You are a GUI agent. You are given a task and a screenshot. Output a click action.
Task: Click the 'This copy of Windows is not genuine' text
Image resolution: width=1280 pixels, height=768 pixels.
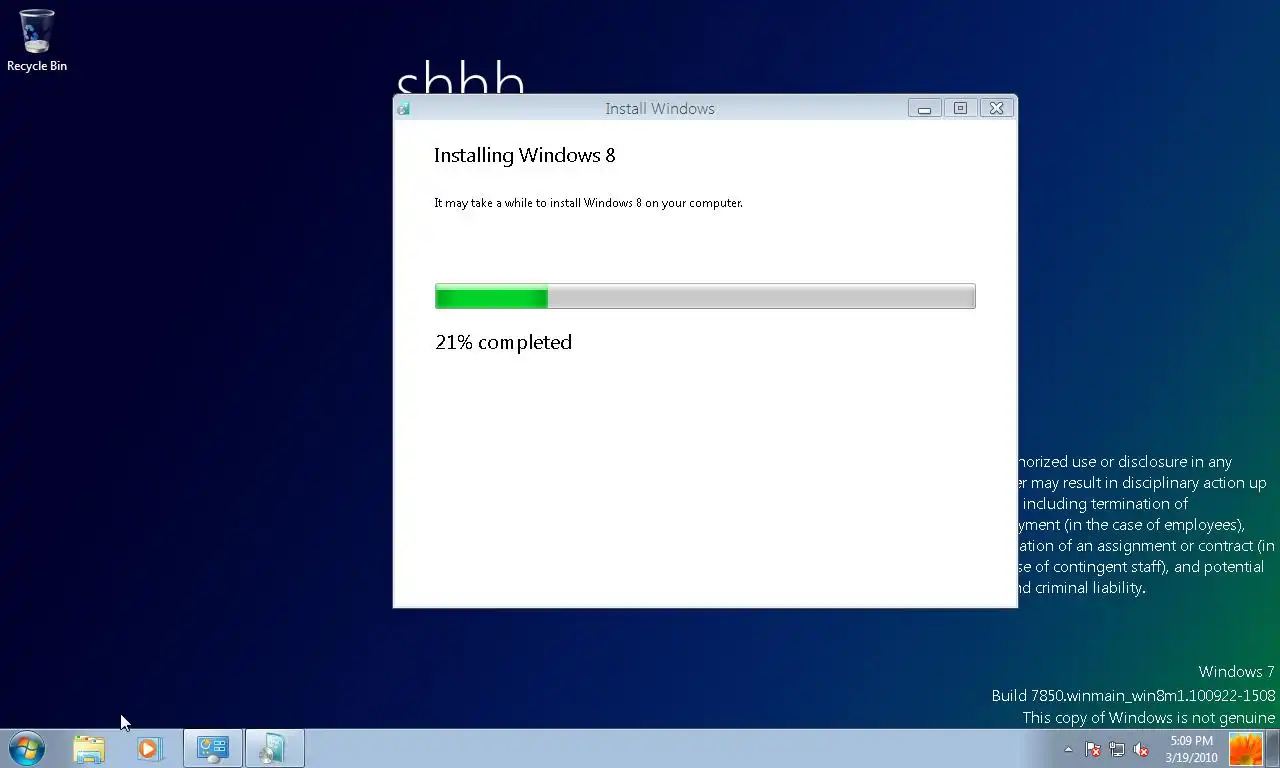(1148, 717)
